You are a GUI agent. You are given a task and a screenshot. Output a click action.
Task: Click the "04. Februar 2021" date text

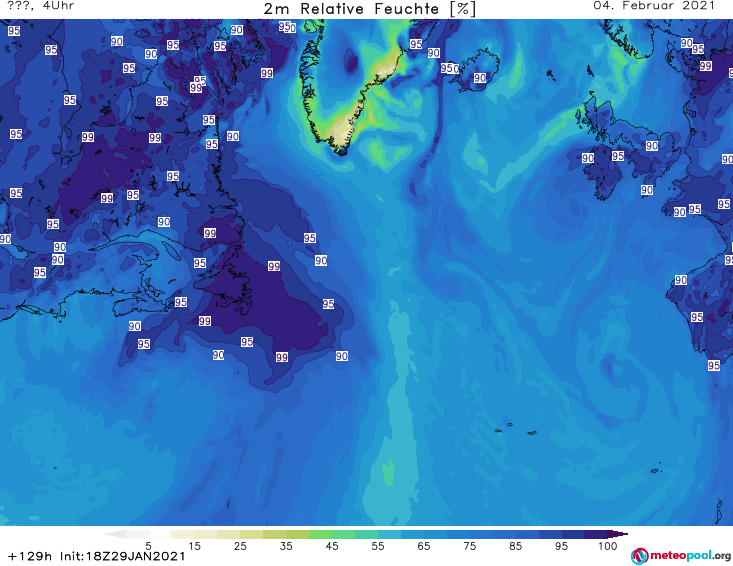point(654,6)
